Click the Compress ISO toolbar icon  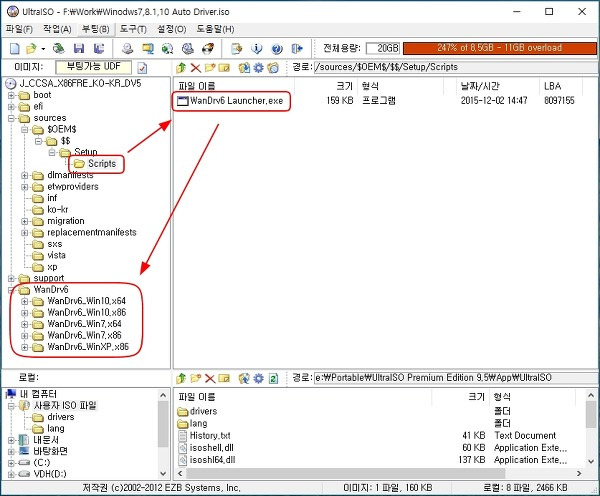coord(148,49)
